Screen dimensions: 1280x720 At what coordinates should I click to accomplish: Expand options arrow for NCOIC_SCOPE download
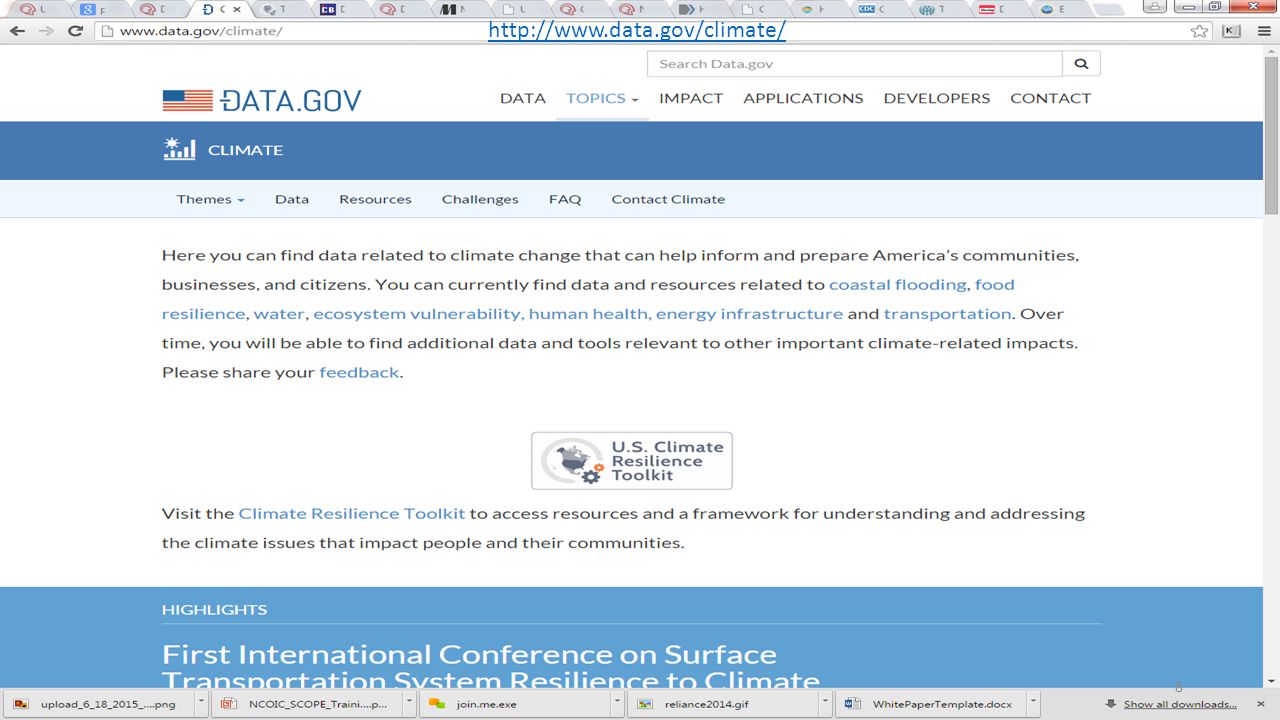pyautogui.click(x=409, y=703)
